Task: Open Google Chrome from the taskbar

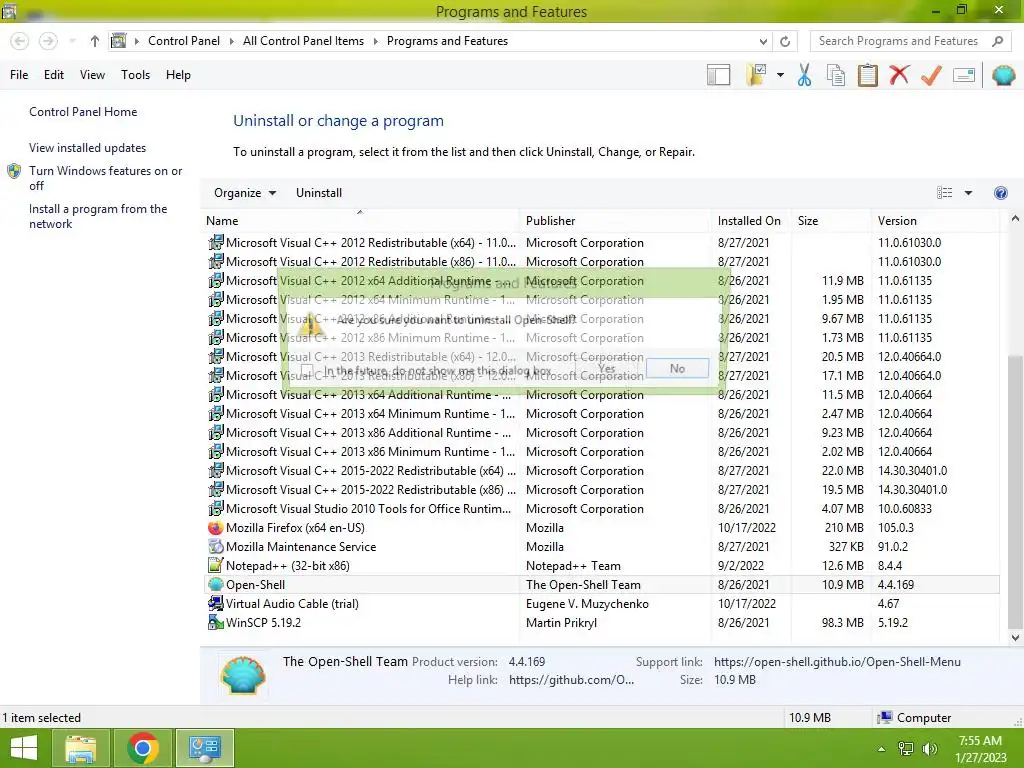Action: pyautogui.click(x=142, y=748)
